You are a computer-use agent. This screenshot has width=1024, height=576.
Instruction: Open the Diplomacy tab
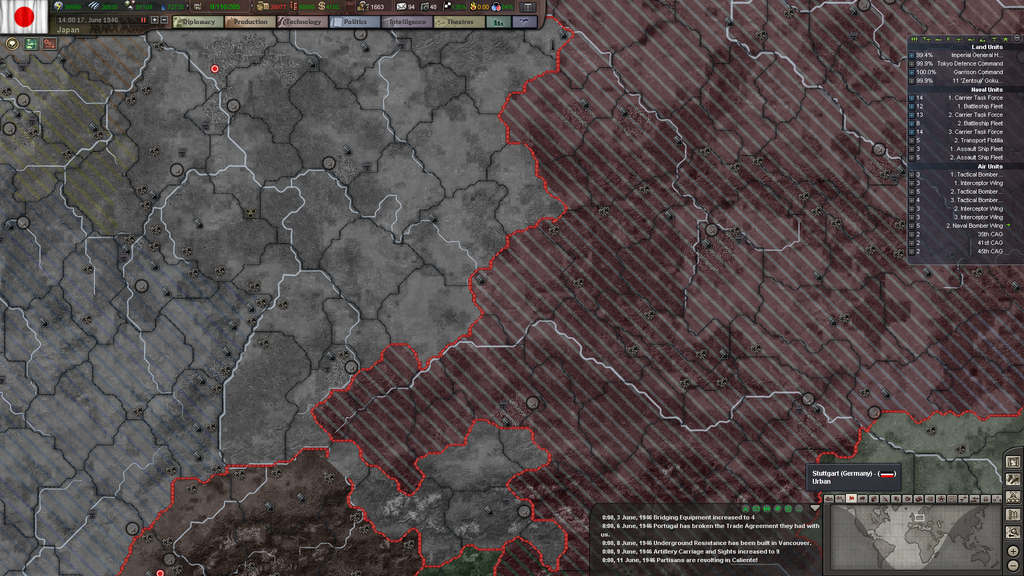(x=198, y=22)
